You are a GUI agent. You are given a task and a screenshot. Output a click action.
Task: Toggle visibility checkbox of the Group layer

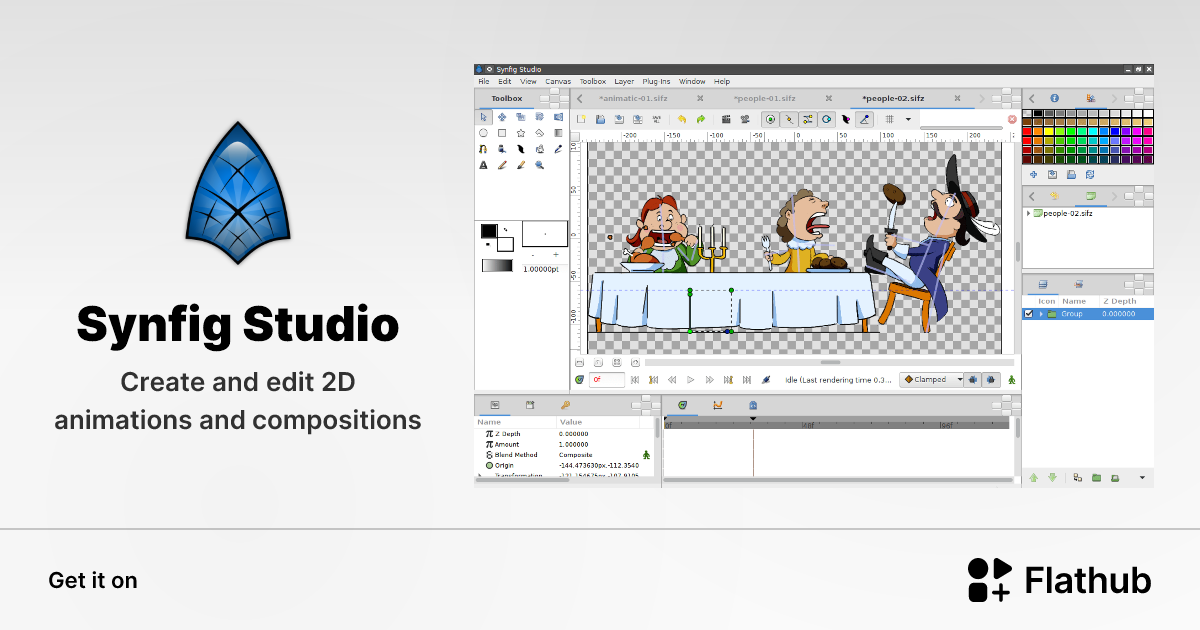1027,313
